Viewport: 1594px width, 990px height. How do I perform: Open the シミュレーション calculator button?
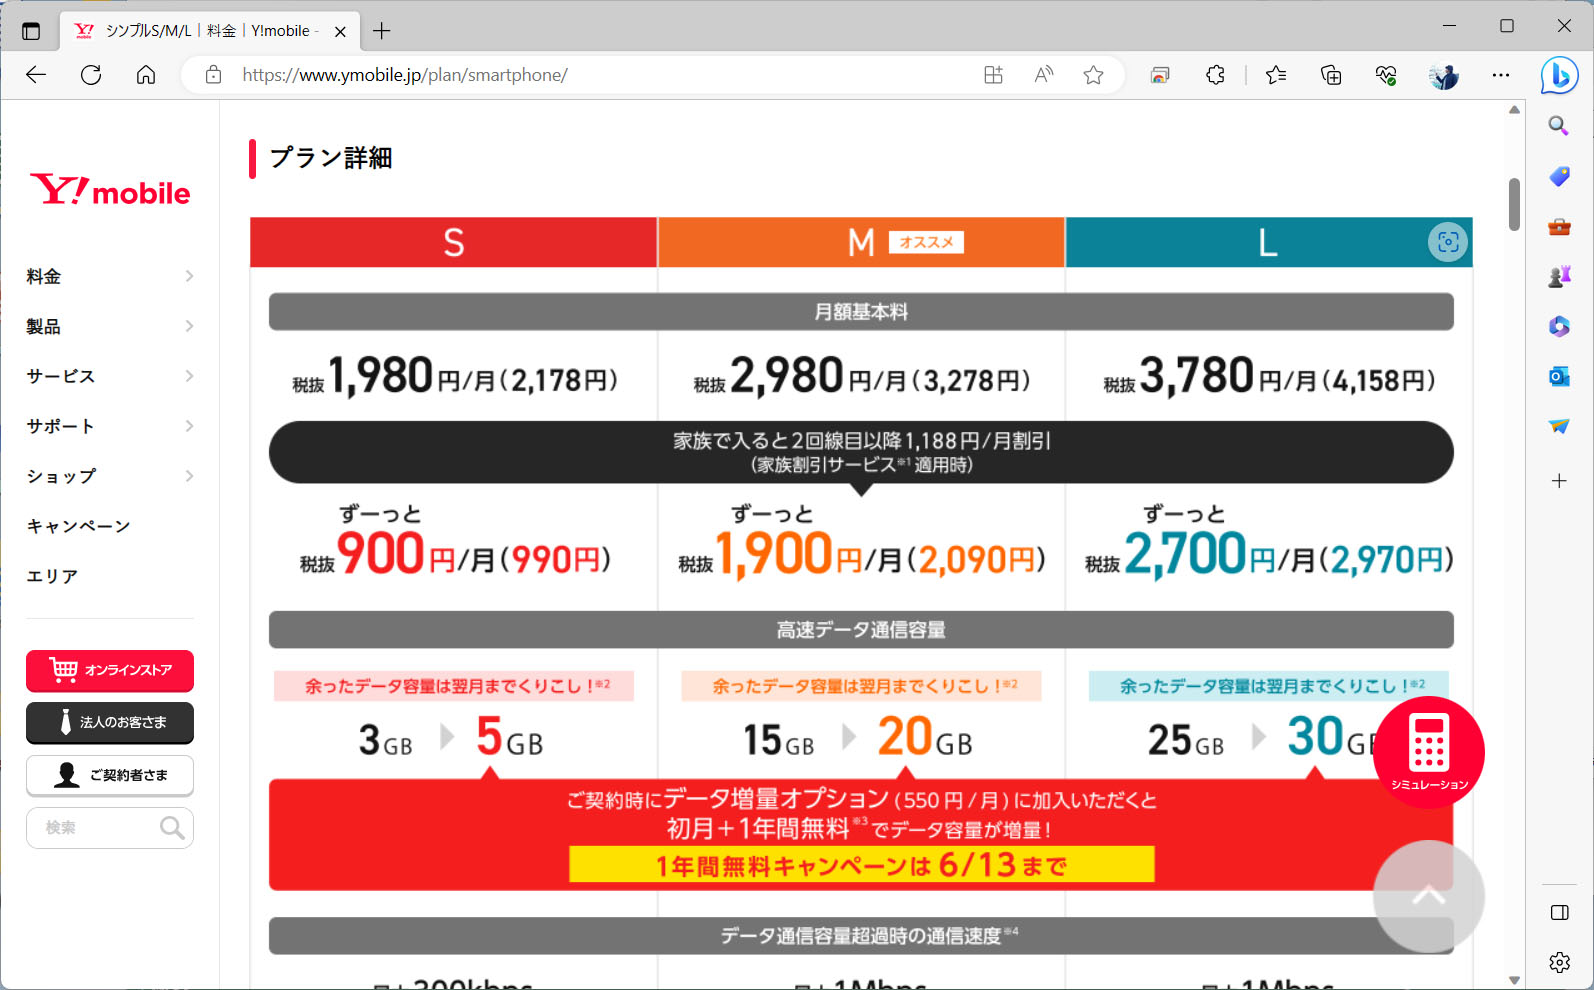click(1429, 752)
